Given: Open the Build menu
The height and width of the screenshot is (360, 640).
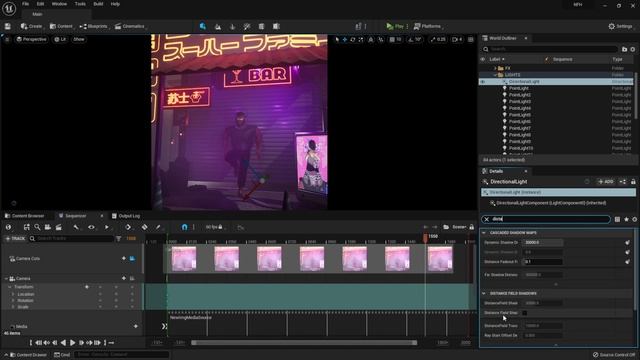Looking at the screenshot, I should tap(98, 4).
